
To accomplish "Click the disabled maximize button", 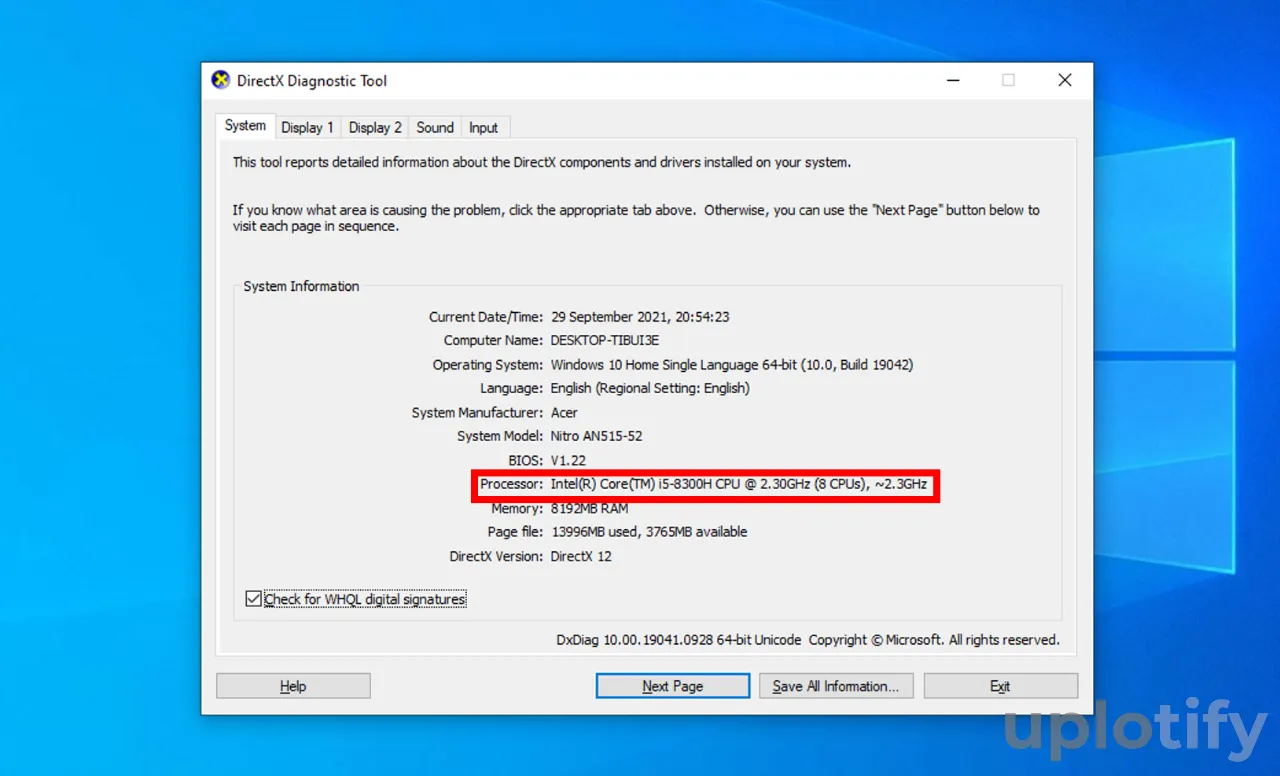I will [x=1008, y=80].
